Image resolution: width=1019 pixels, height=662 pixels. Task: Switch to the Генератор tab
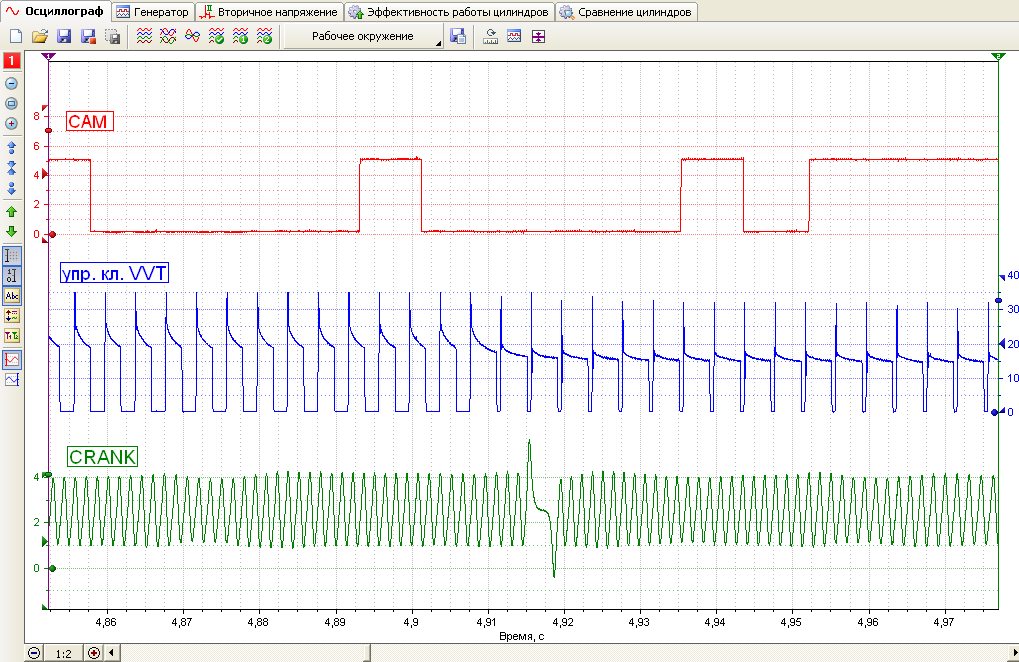point(153,12)
